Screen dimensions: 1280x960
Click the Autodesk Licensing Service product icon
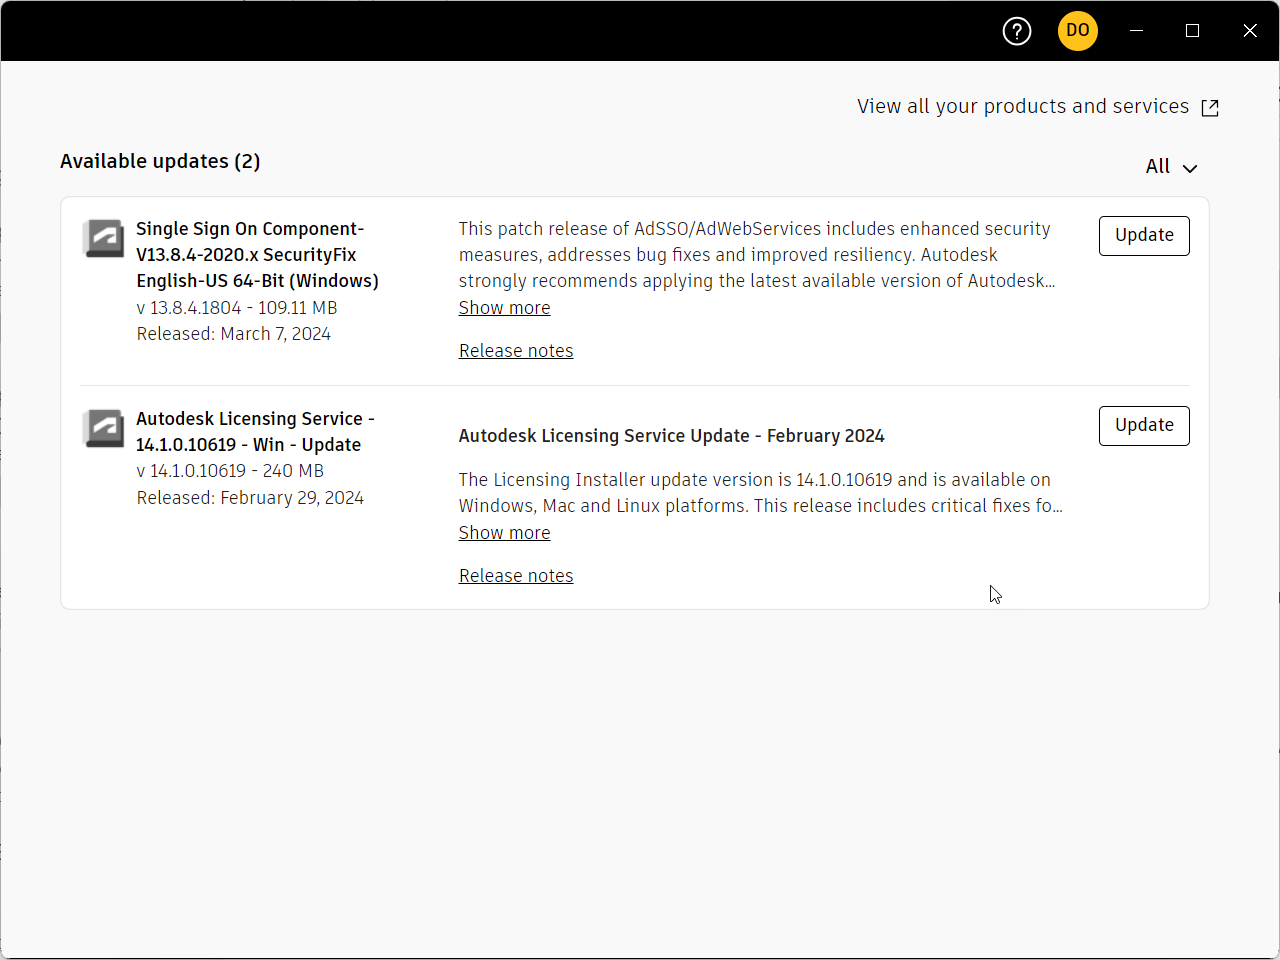(x=104, y=429)
